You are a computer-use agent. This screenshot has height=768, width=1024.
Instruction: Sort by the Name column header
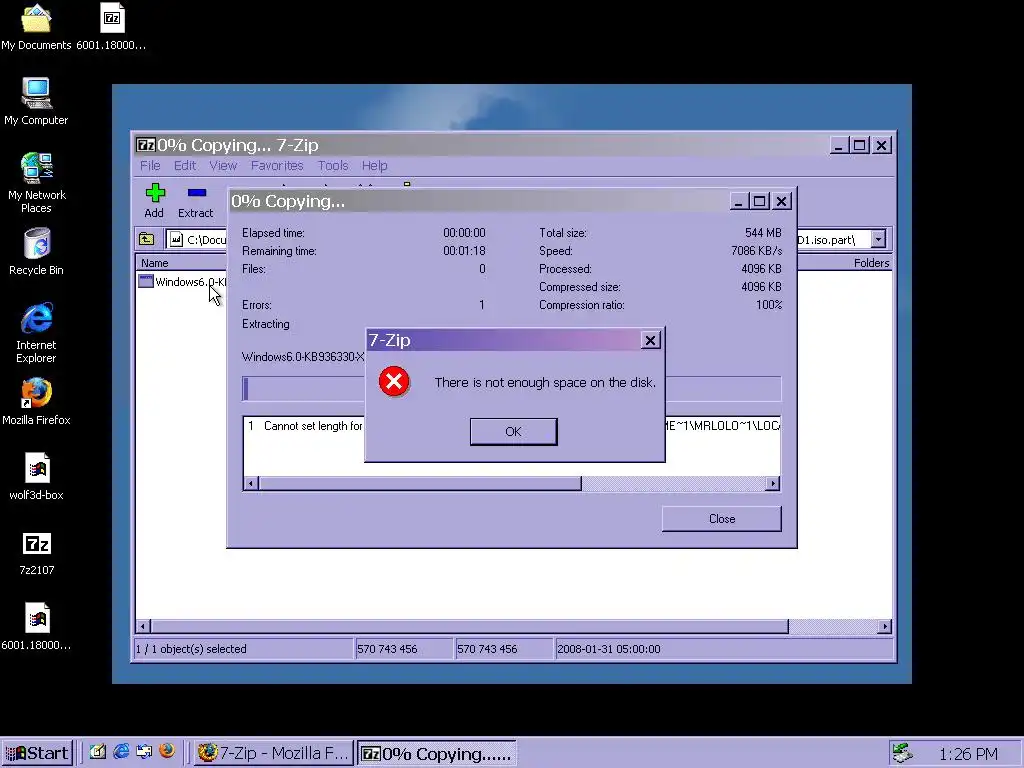[x=182, y=263]
